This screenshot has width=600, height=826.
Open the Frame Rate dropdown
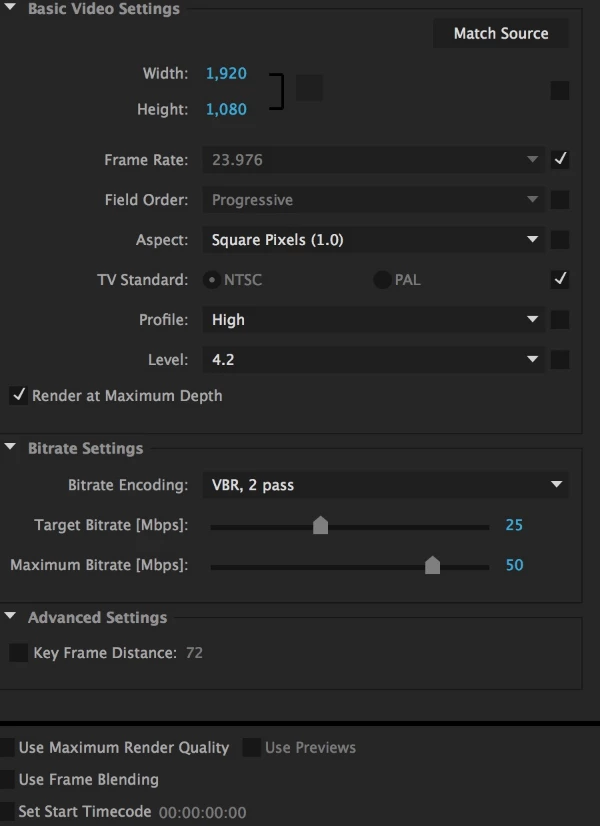pos(373,160)
